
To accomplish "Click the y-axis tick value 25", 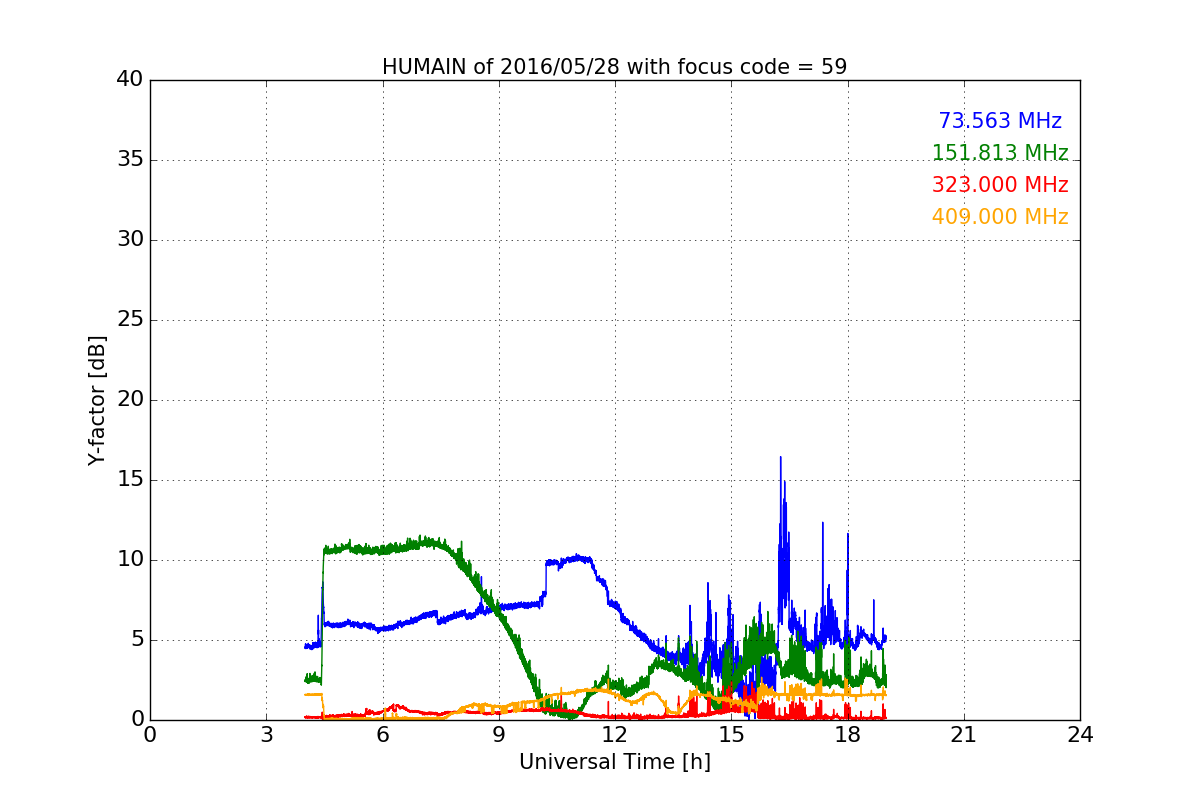I will pos(130,320).
